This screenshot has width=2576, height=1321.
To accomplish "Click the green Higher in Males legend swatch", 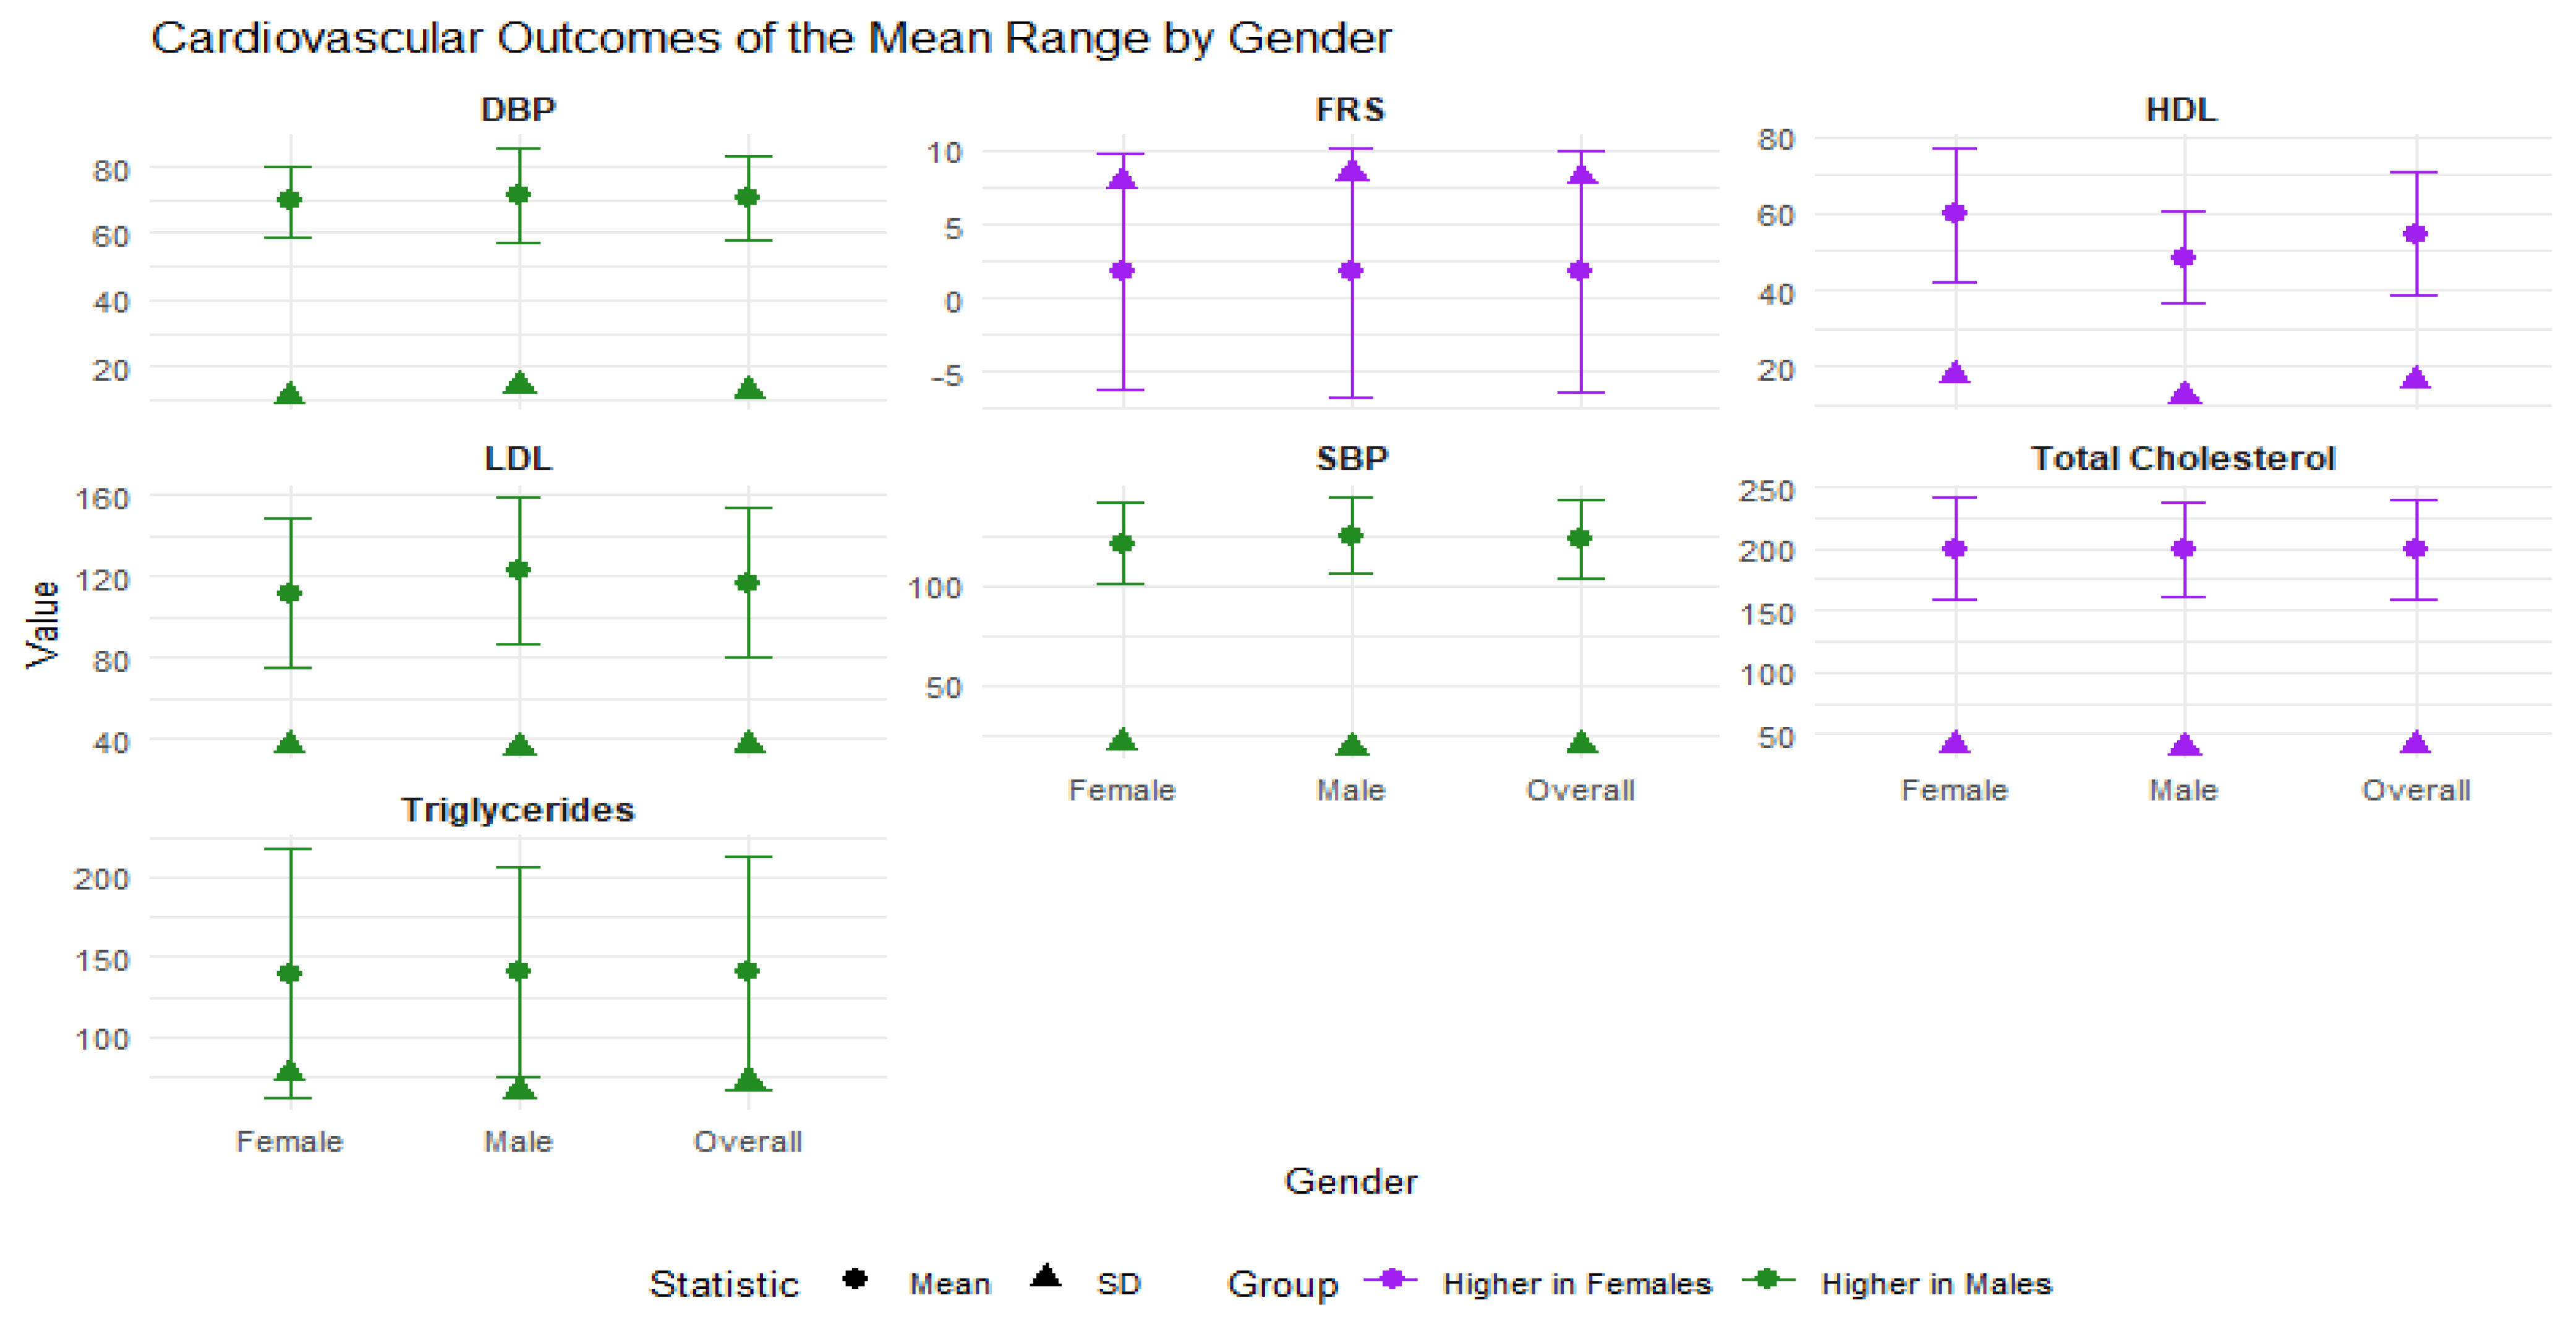I will (x=1768, y=1279).
